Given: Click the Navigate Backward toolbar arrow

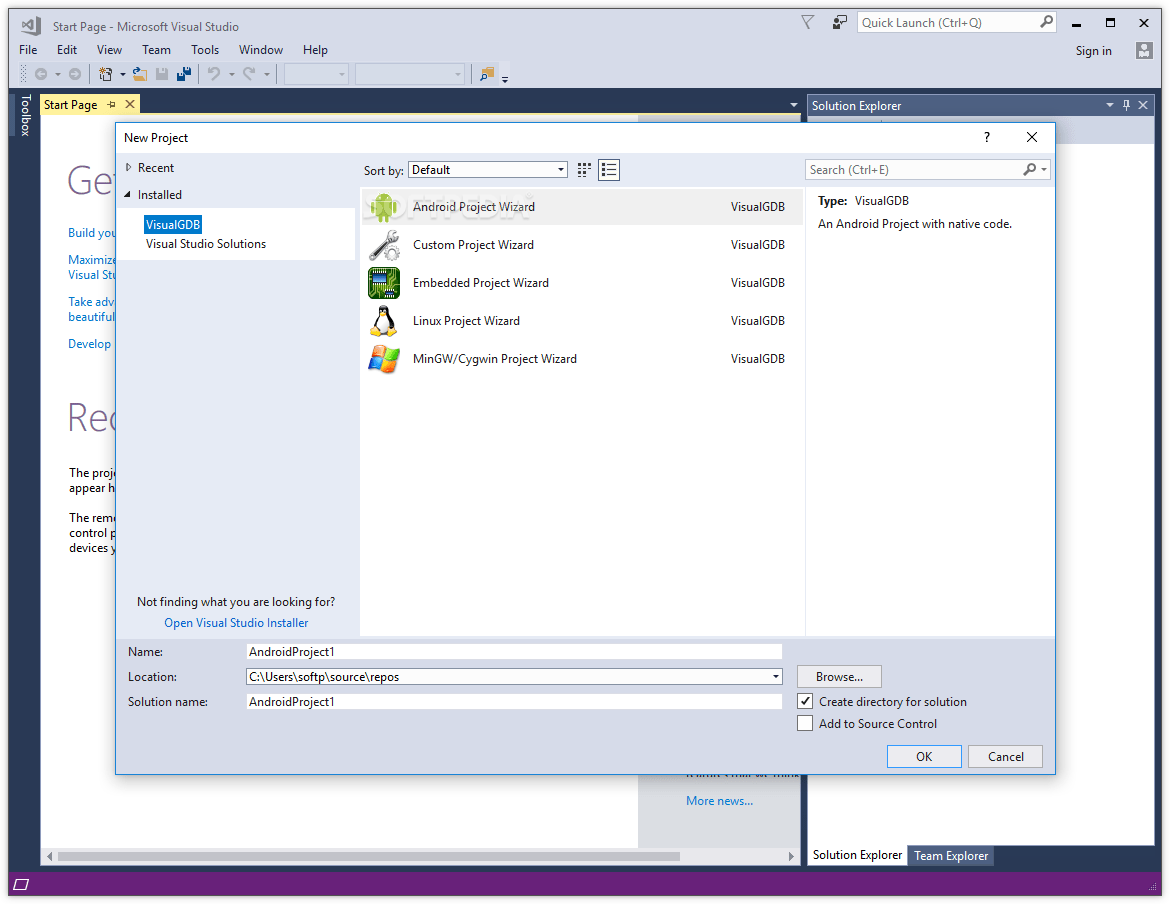Looking at the screenshot, I should (41, 74).
